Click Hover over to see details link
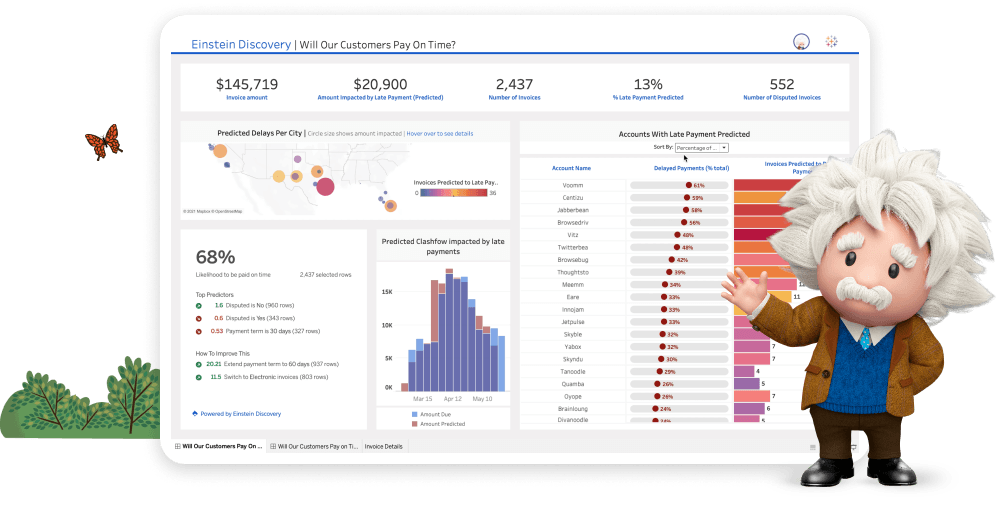The width and height of the screenshot is (996, 510). coord(440,133)
